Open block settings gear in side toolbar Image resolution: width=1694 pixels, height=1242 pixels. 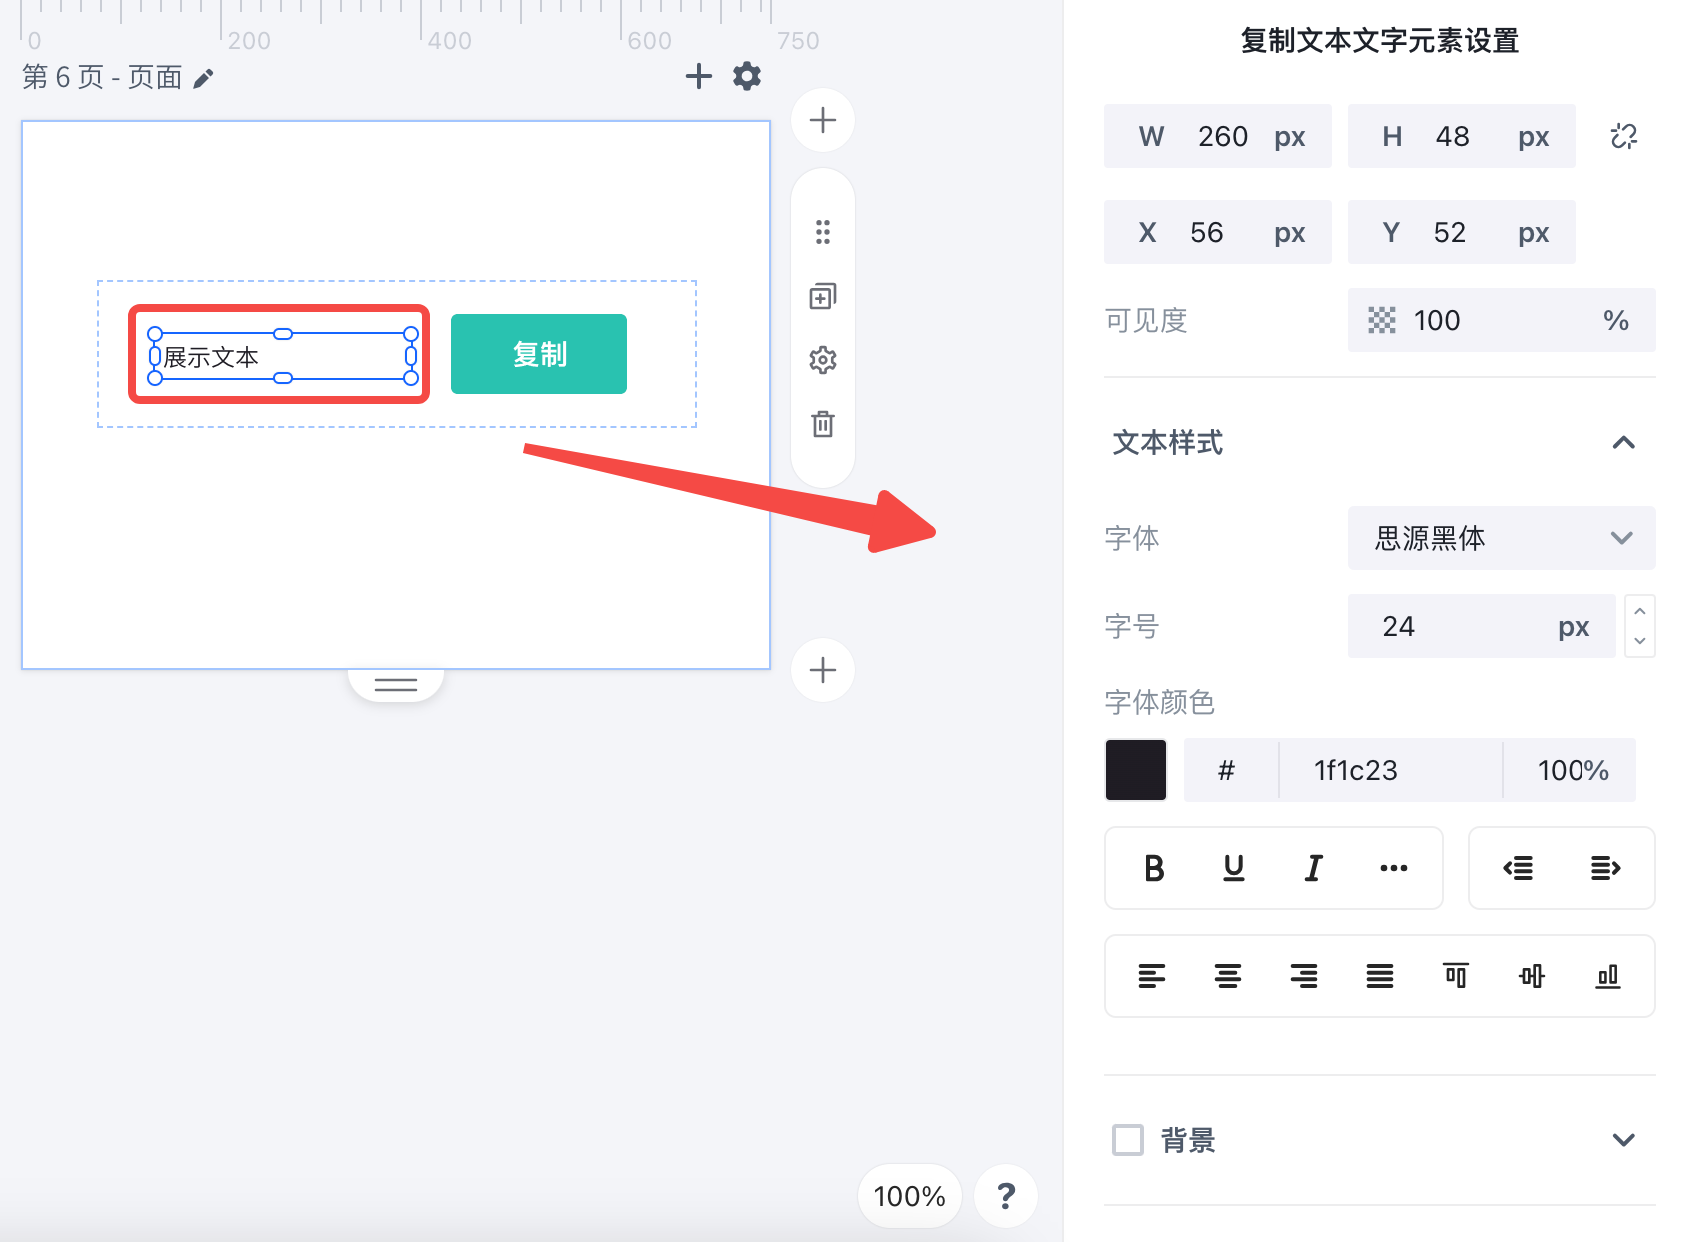(823, 360)
